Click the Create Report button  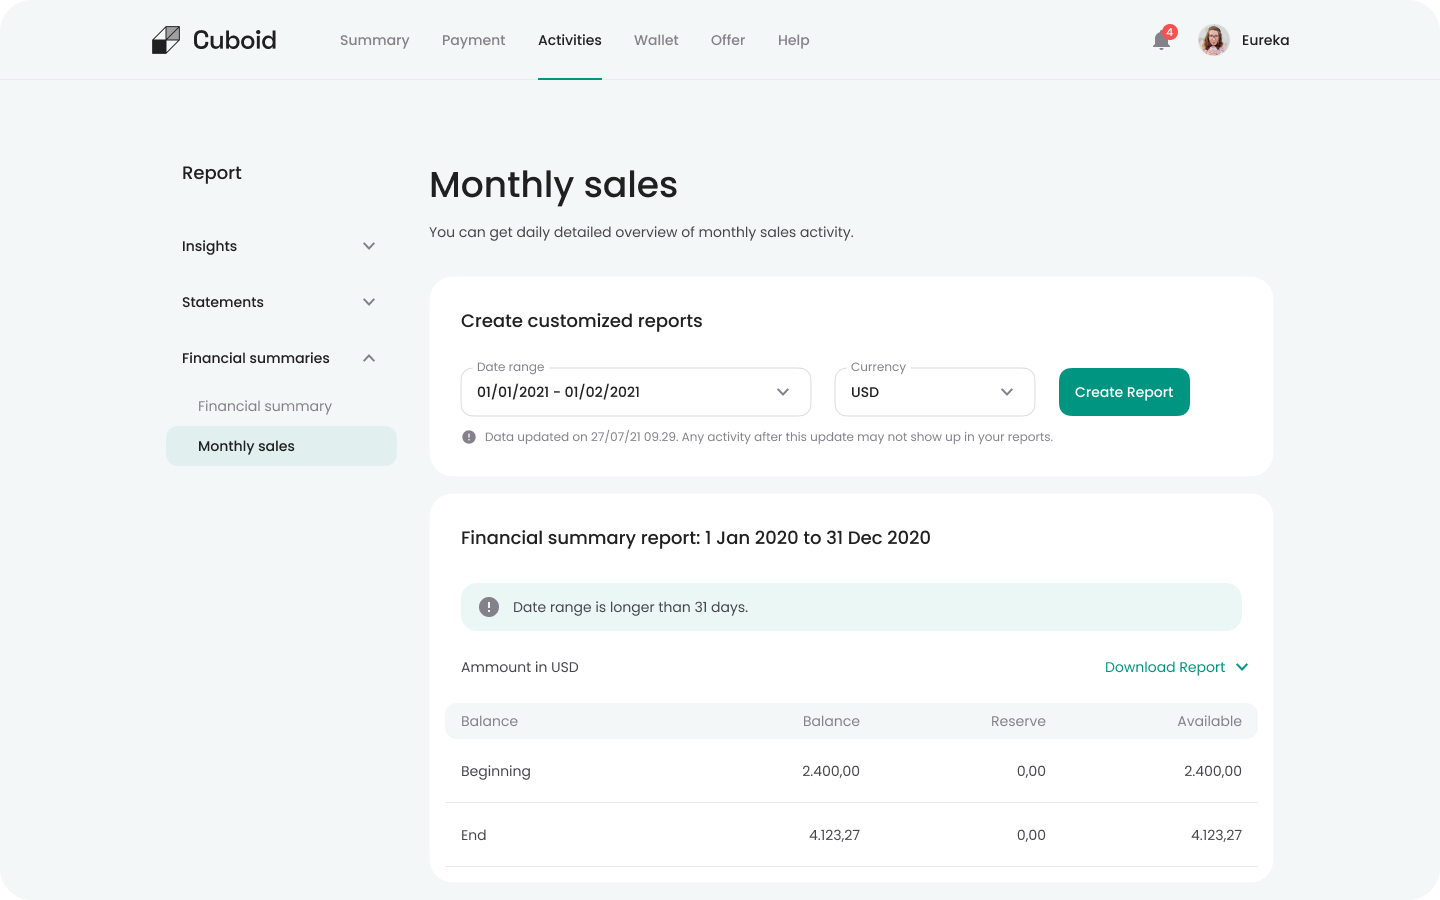pos(1124,392)
